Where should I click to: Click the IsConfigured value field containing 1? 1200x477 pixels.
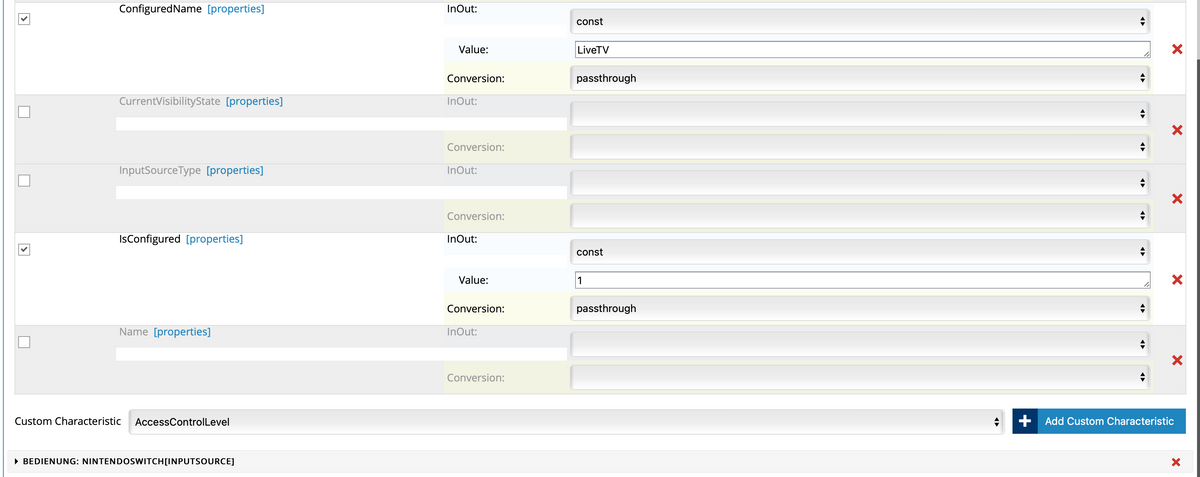(x=860, y=281)
